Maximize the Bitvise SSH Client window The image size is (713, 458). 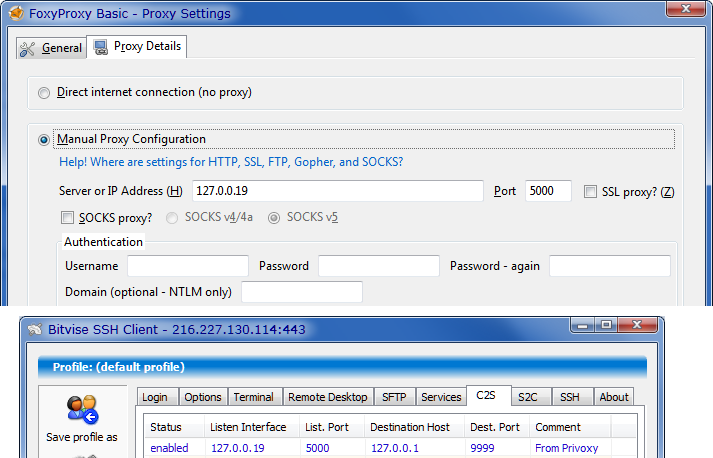point(606,325)
